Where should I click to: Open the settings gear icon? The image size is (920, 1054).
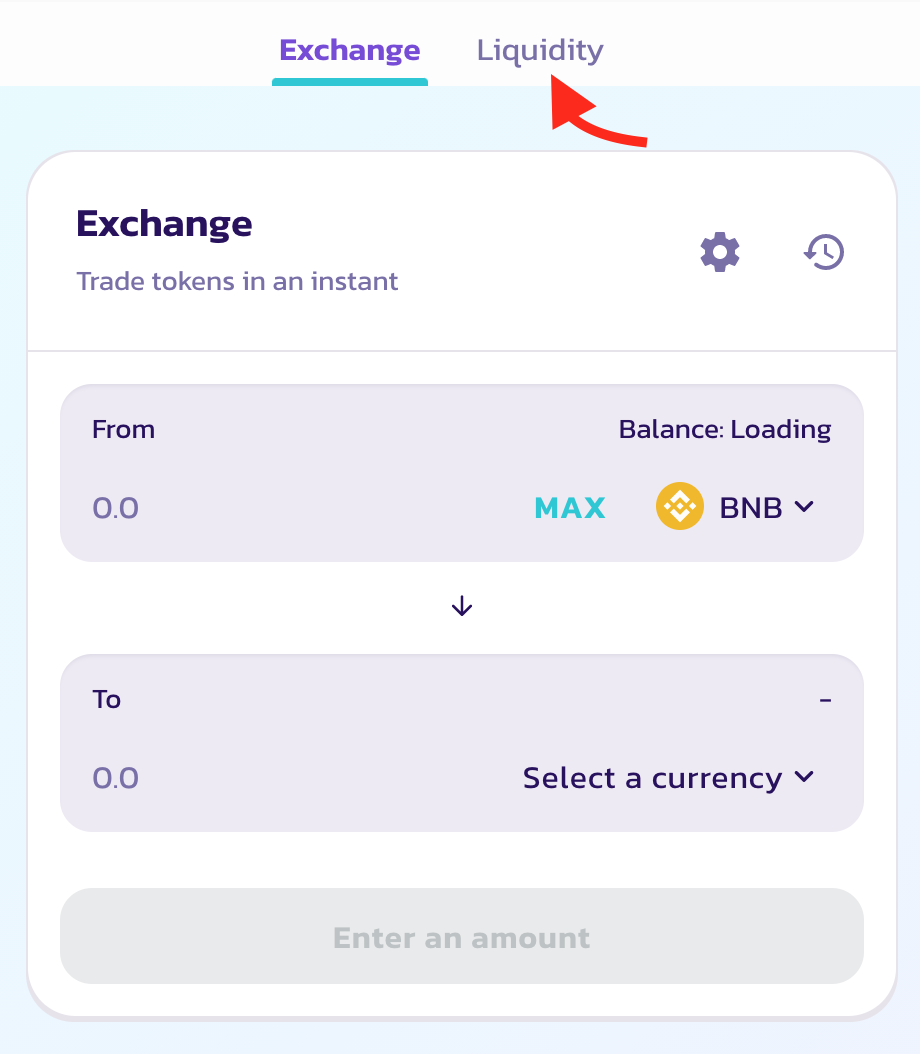720,252
